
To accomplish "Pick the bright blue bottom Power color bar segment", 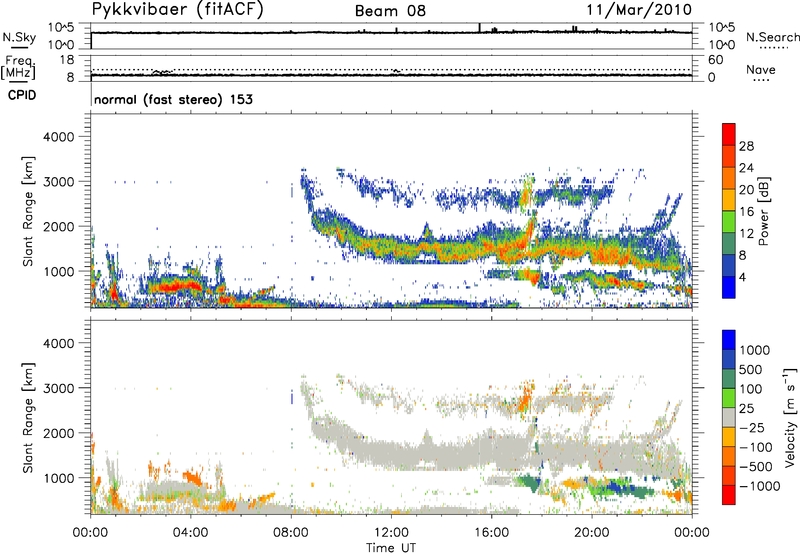I will pyautogui.click(x=729, y=287).
